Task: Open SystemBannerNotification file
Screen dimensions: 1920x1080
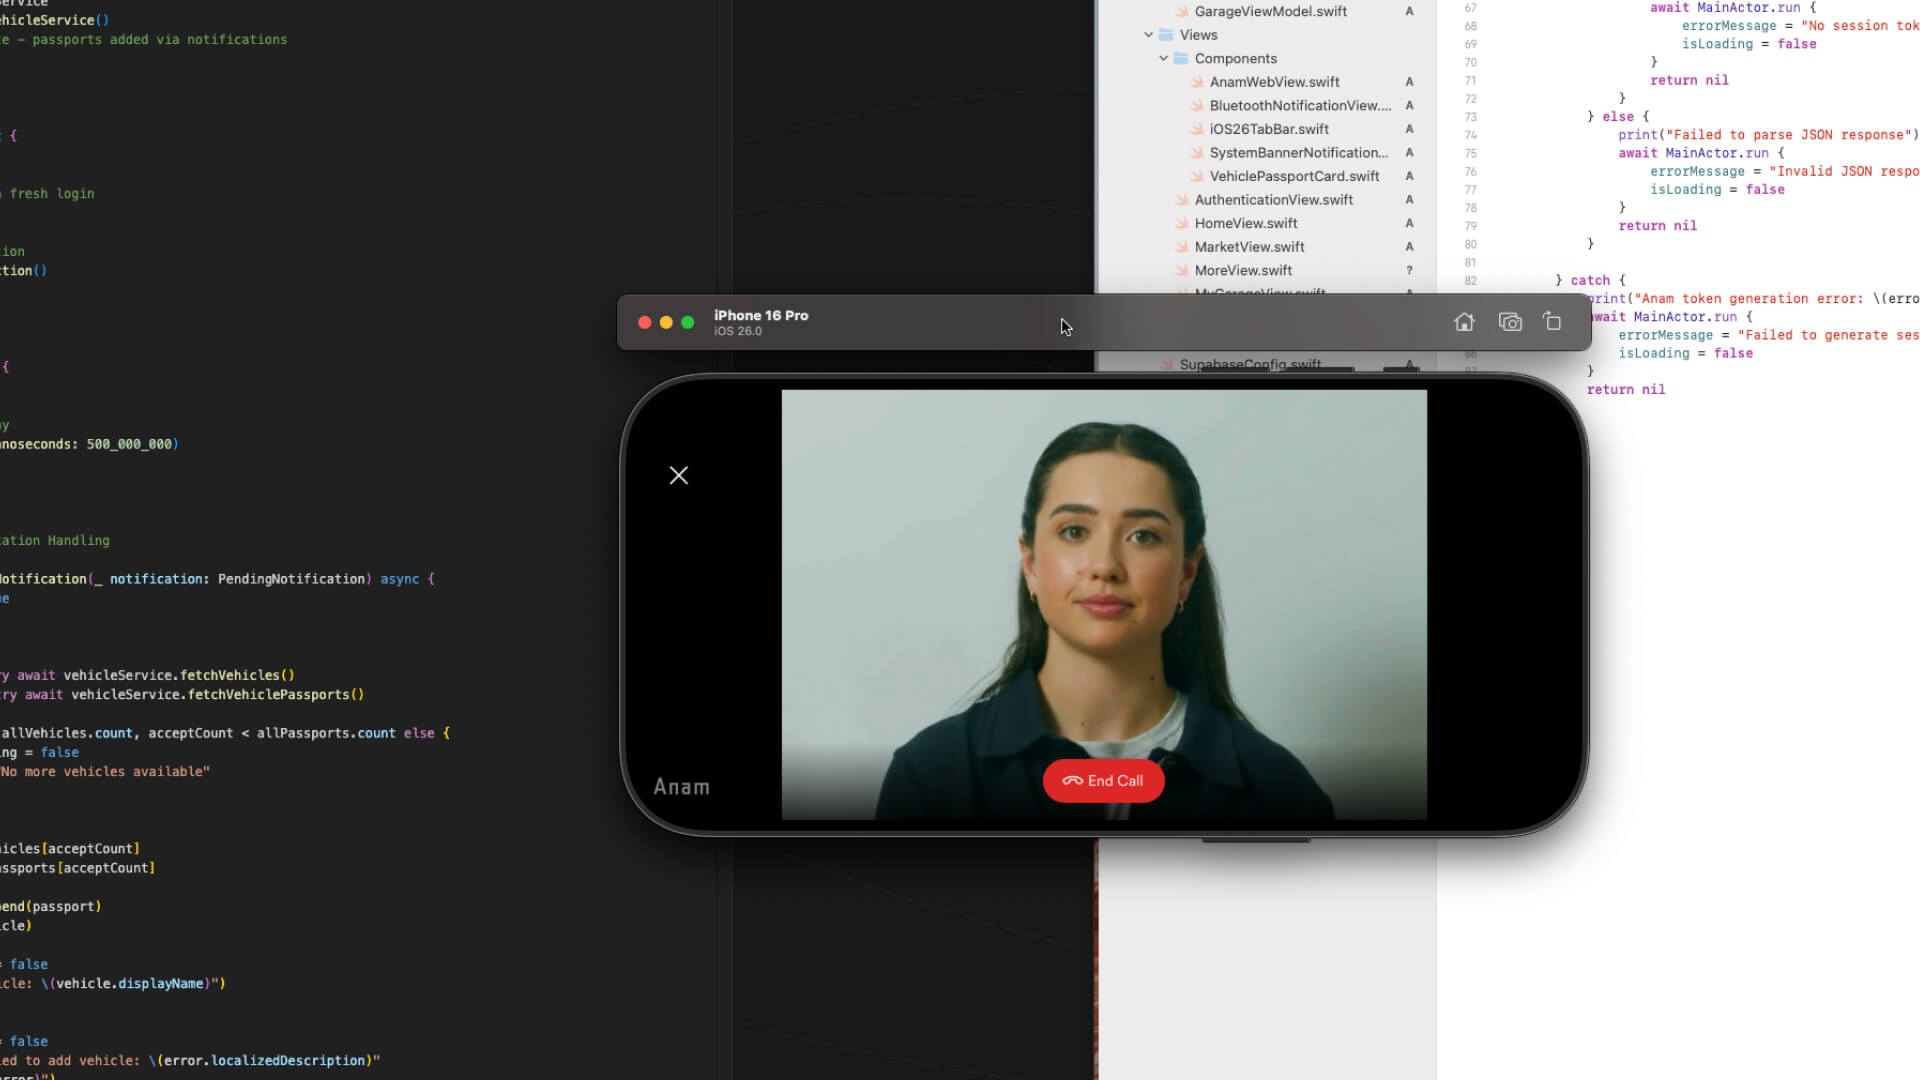Action: [1298, 153]
